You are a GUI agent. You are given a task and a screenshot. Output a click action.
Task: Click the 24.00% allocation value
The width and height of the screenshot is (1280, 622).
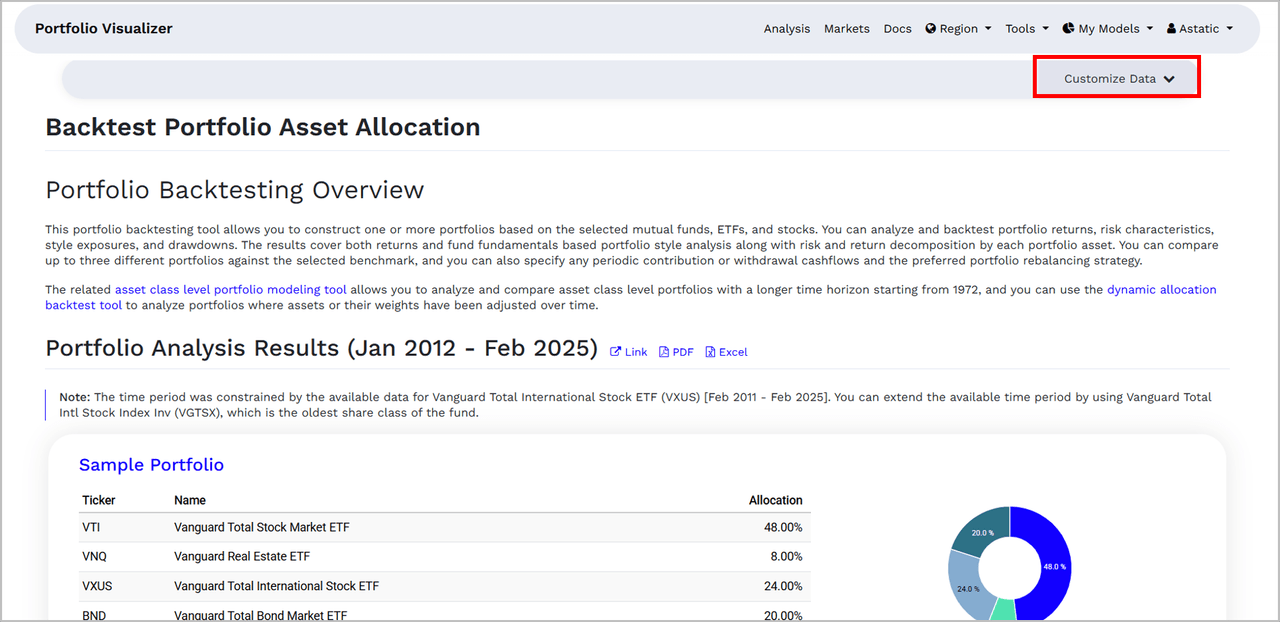(782, 586)
